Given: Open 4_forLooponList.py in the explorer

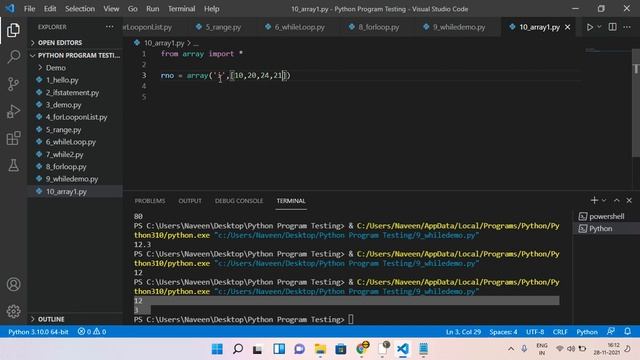Looking at the screenshot, I should [75, 117].
